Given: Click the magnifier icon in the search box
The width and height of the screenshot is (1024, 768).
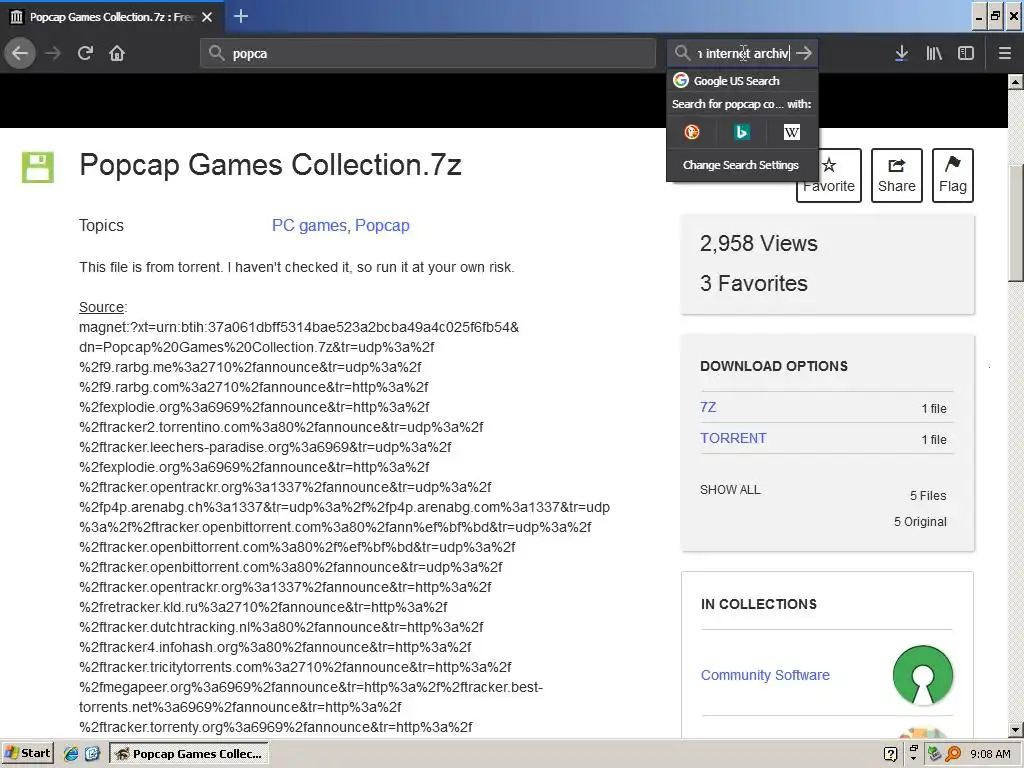Looking at the screenshot, I should tap(682, 53).
